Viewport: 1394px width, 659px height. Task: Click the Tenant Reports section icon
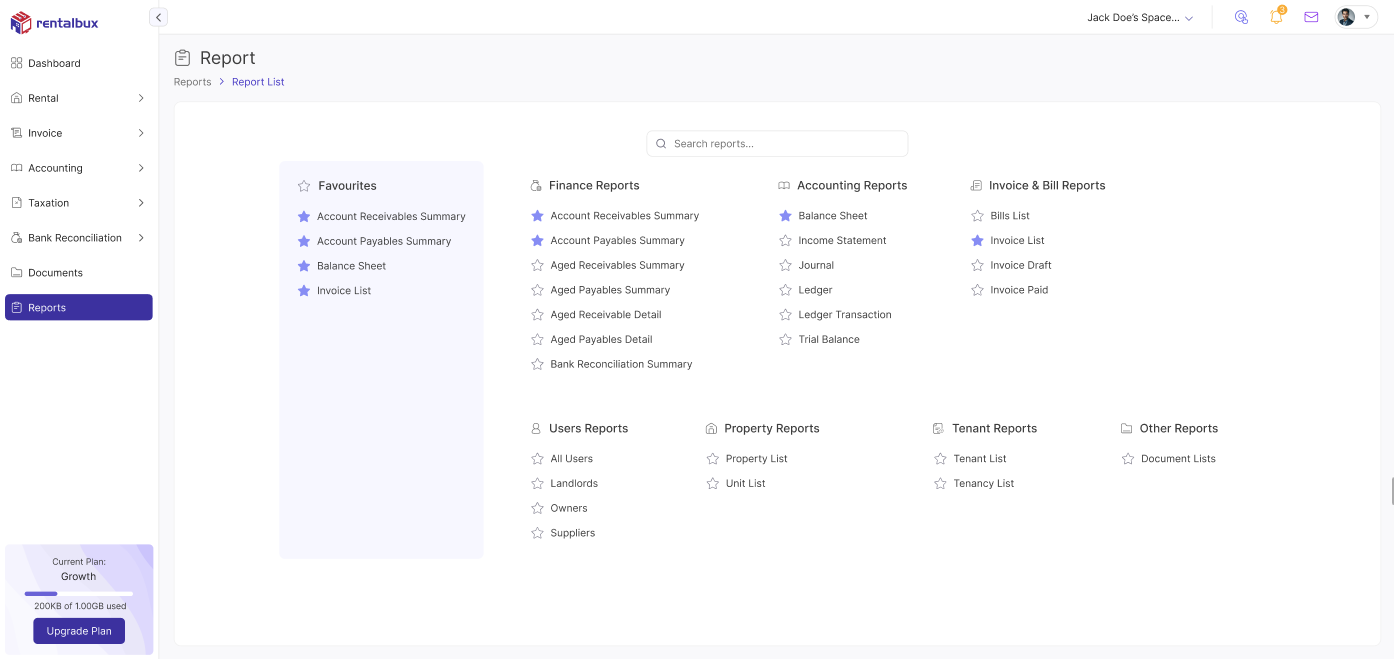tap(938, 428)
